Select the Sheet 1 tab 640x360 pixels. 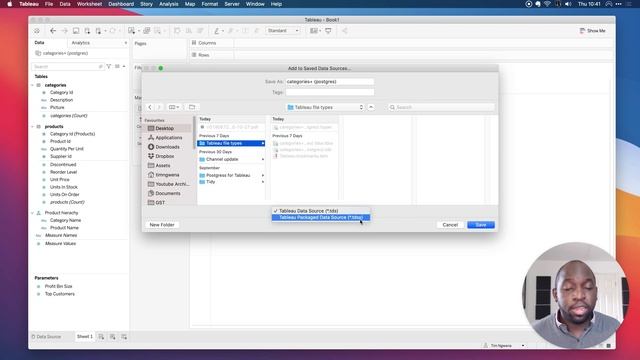pyautogui.click(x=84, y=337)
